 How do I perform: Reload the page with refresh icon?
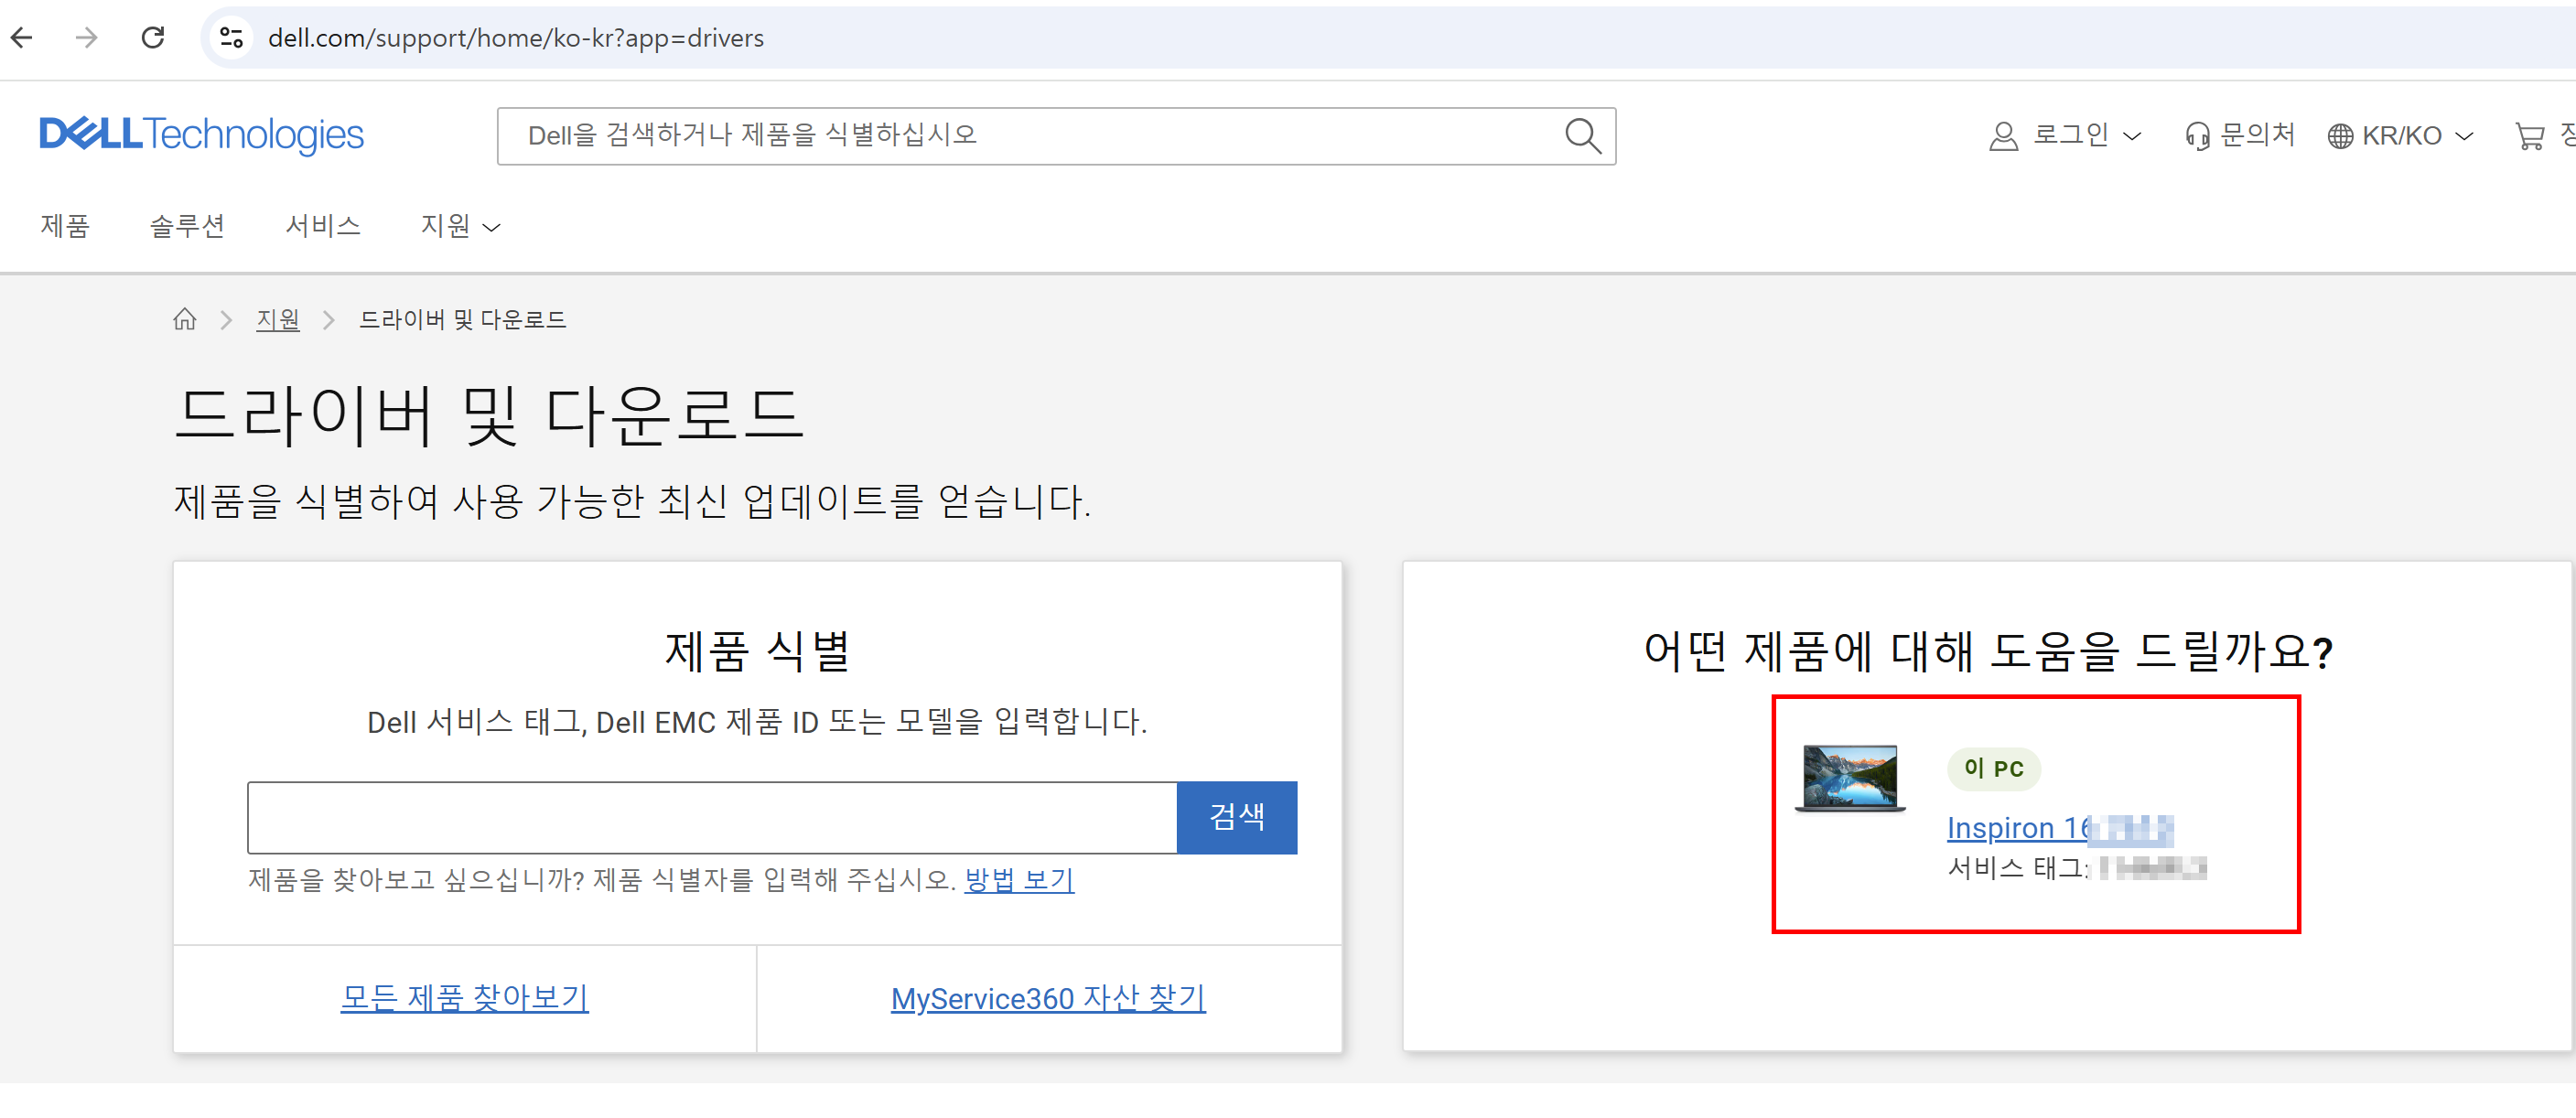click(153, 38)
